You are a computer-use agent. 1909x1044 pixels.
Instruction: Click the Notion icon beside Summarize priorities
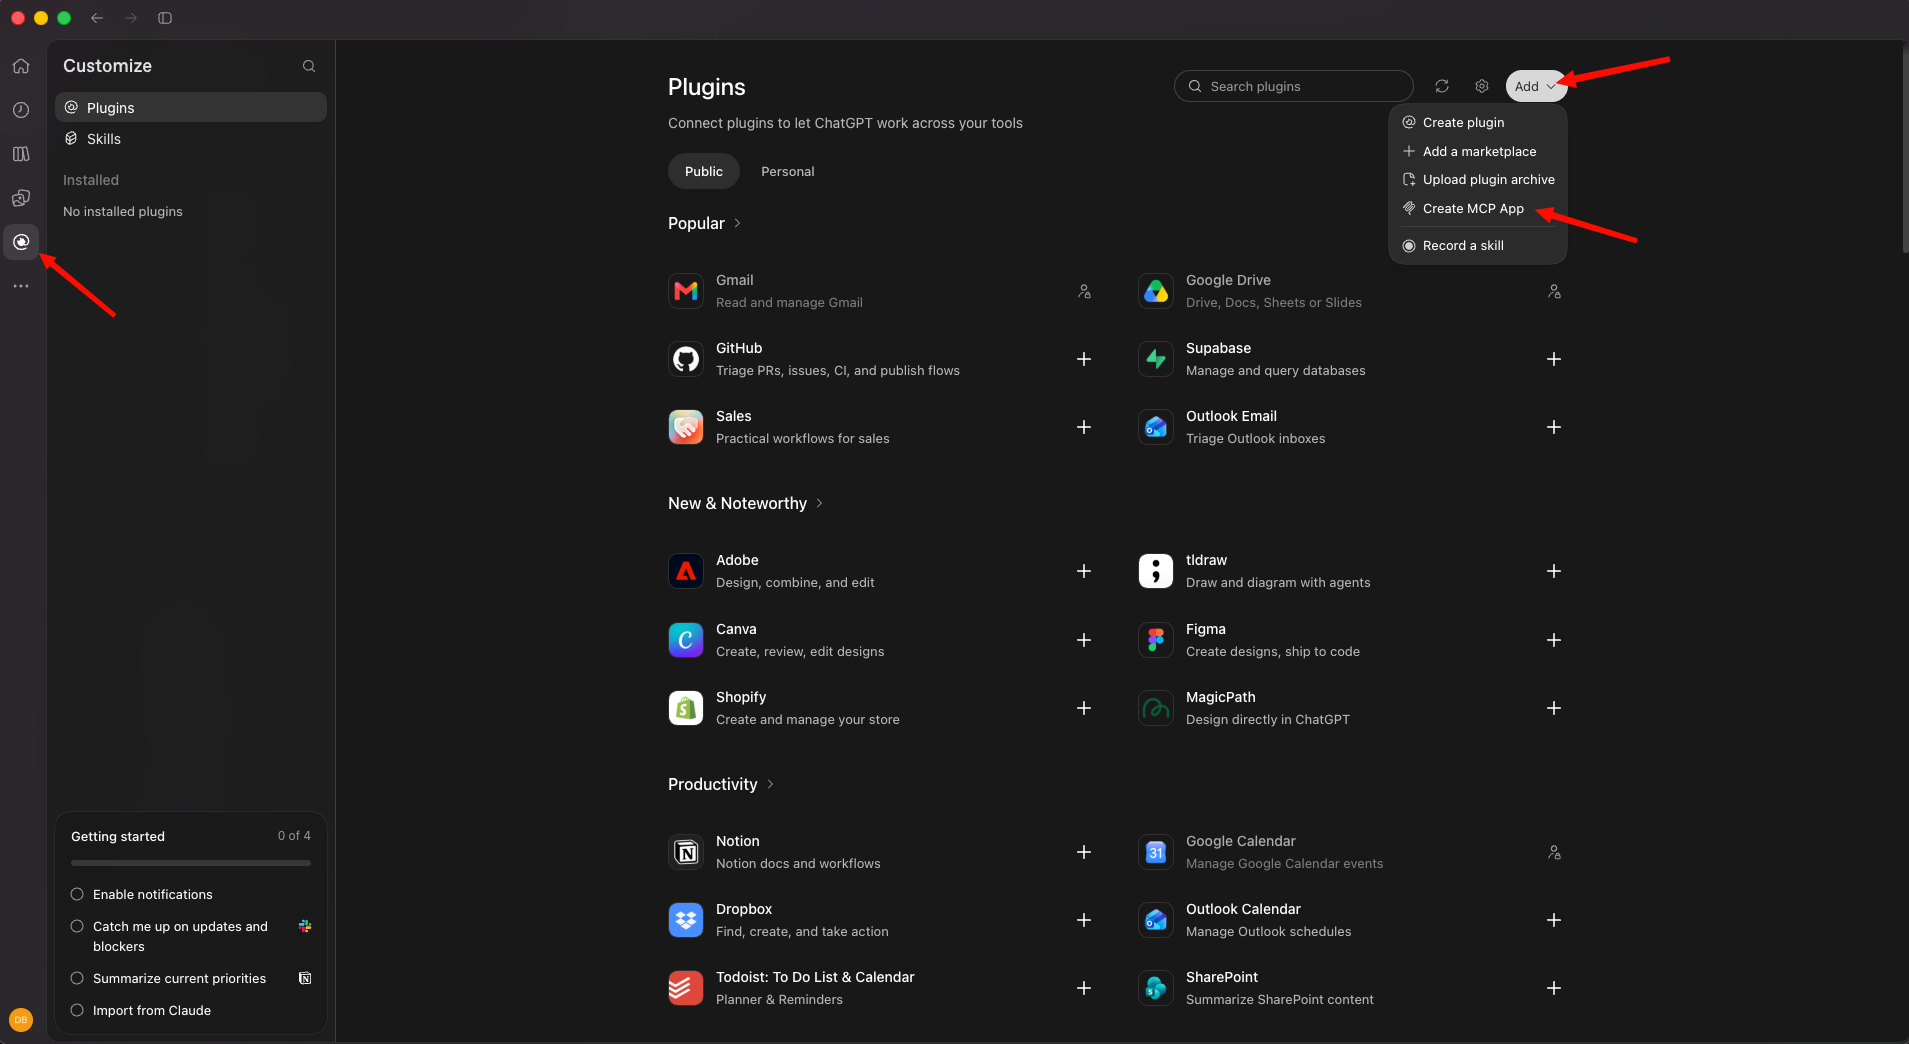point(305,978)
